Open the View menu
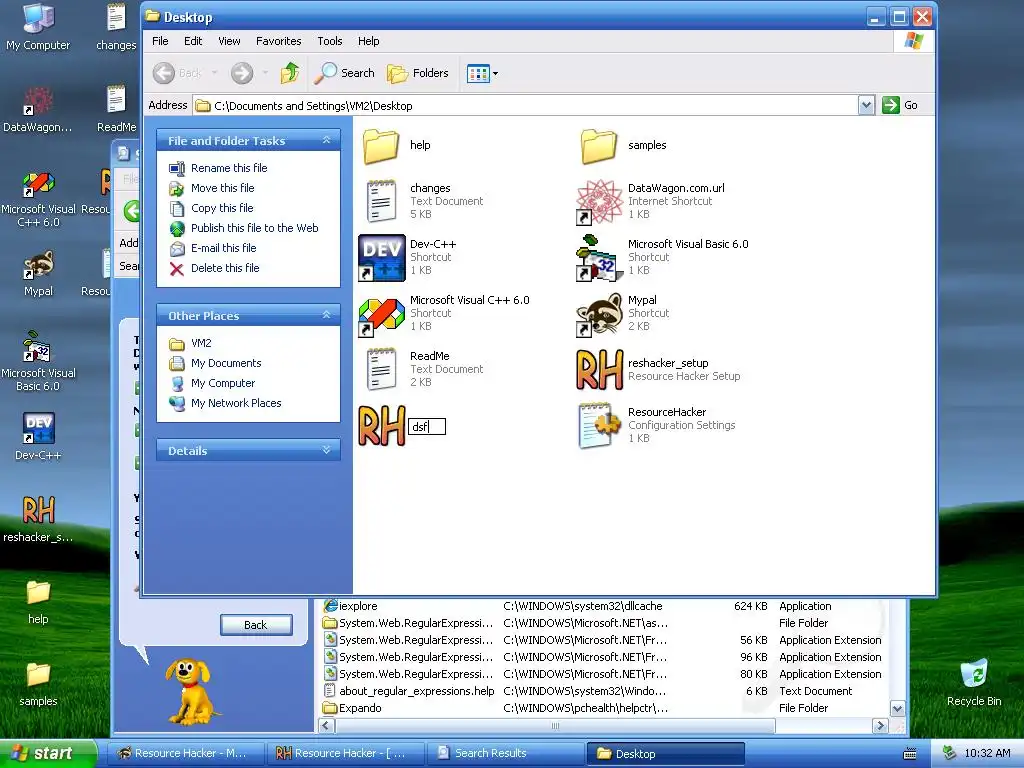This screenshot has height=768, width=1024. [x=229, y=41]
